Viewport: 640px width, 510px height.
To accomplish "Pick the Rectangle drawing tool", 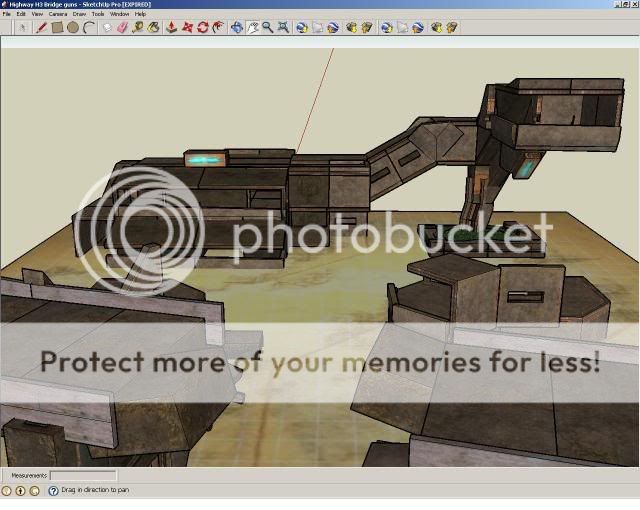I will pos(57,28).
